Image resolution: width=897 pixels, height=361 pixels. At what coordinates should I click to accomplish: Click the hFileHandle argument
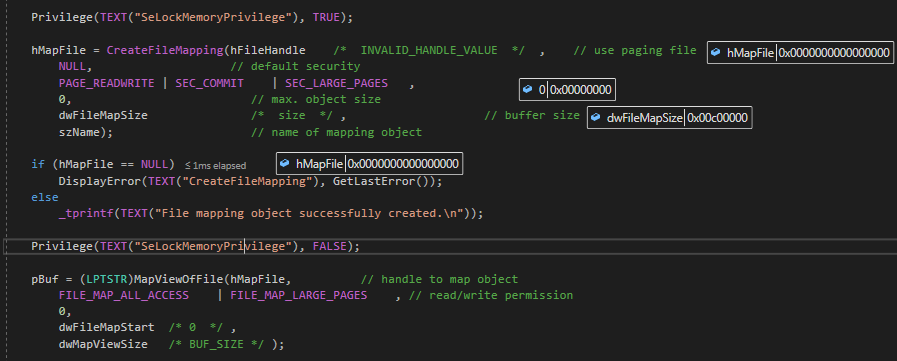pos(267,50)
